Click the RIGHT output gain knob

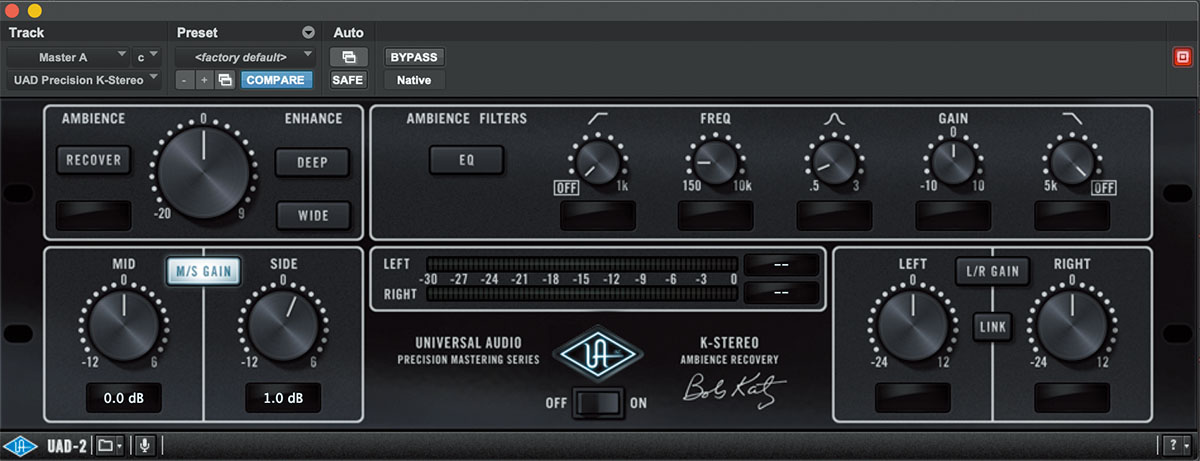pos(1072,327)
